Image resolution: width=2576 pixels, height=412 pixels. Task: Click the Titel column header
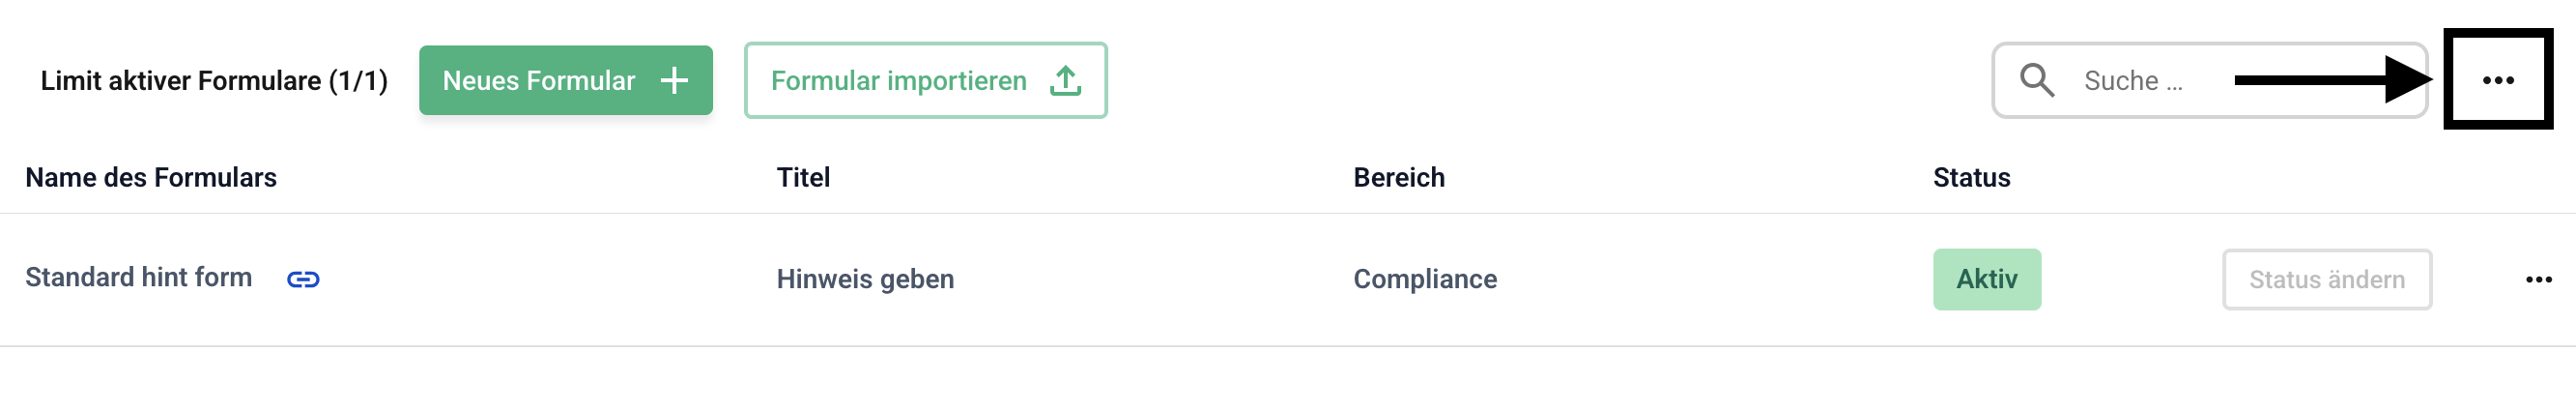[803, 178]
